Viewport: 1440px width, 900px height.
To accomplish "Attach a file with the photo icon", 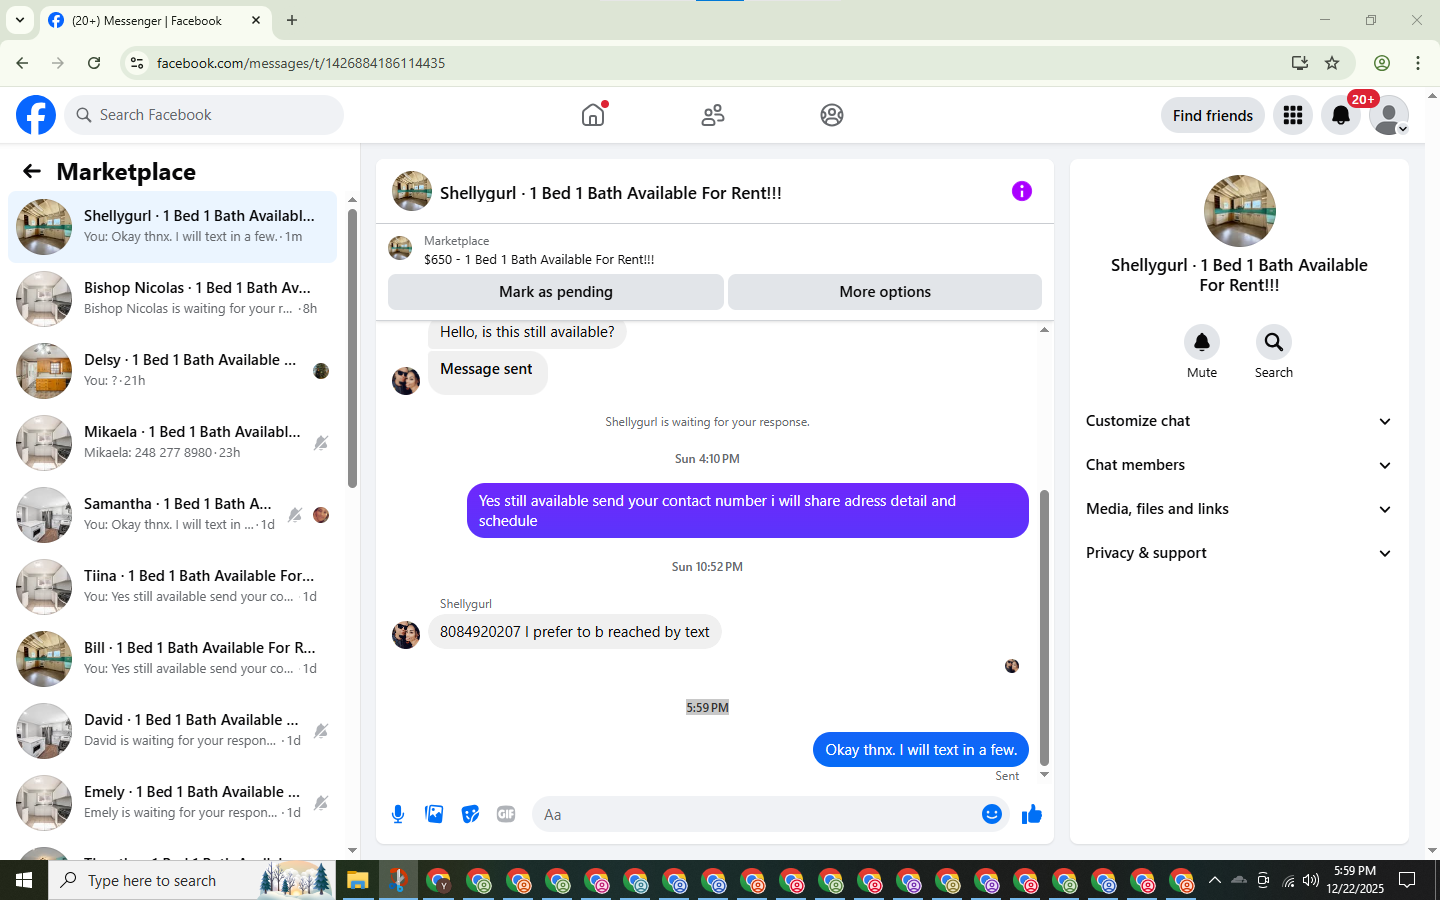I will coord(434,814).
